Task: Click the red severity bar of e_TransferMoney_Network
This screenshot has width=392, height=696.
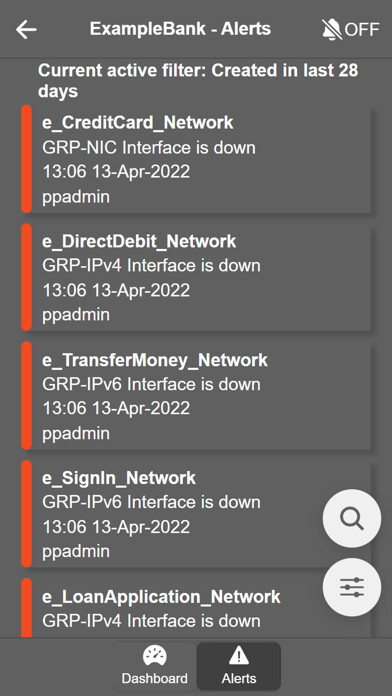Action: [x=27, y=395]
